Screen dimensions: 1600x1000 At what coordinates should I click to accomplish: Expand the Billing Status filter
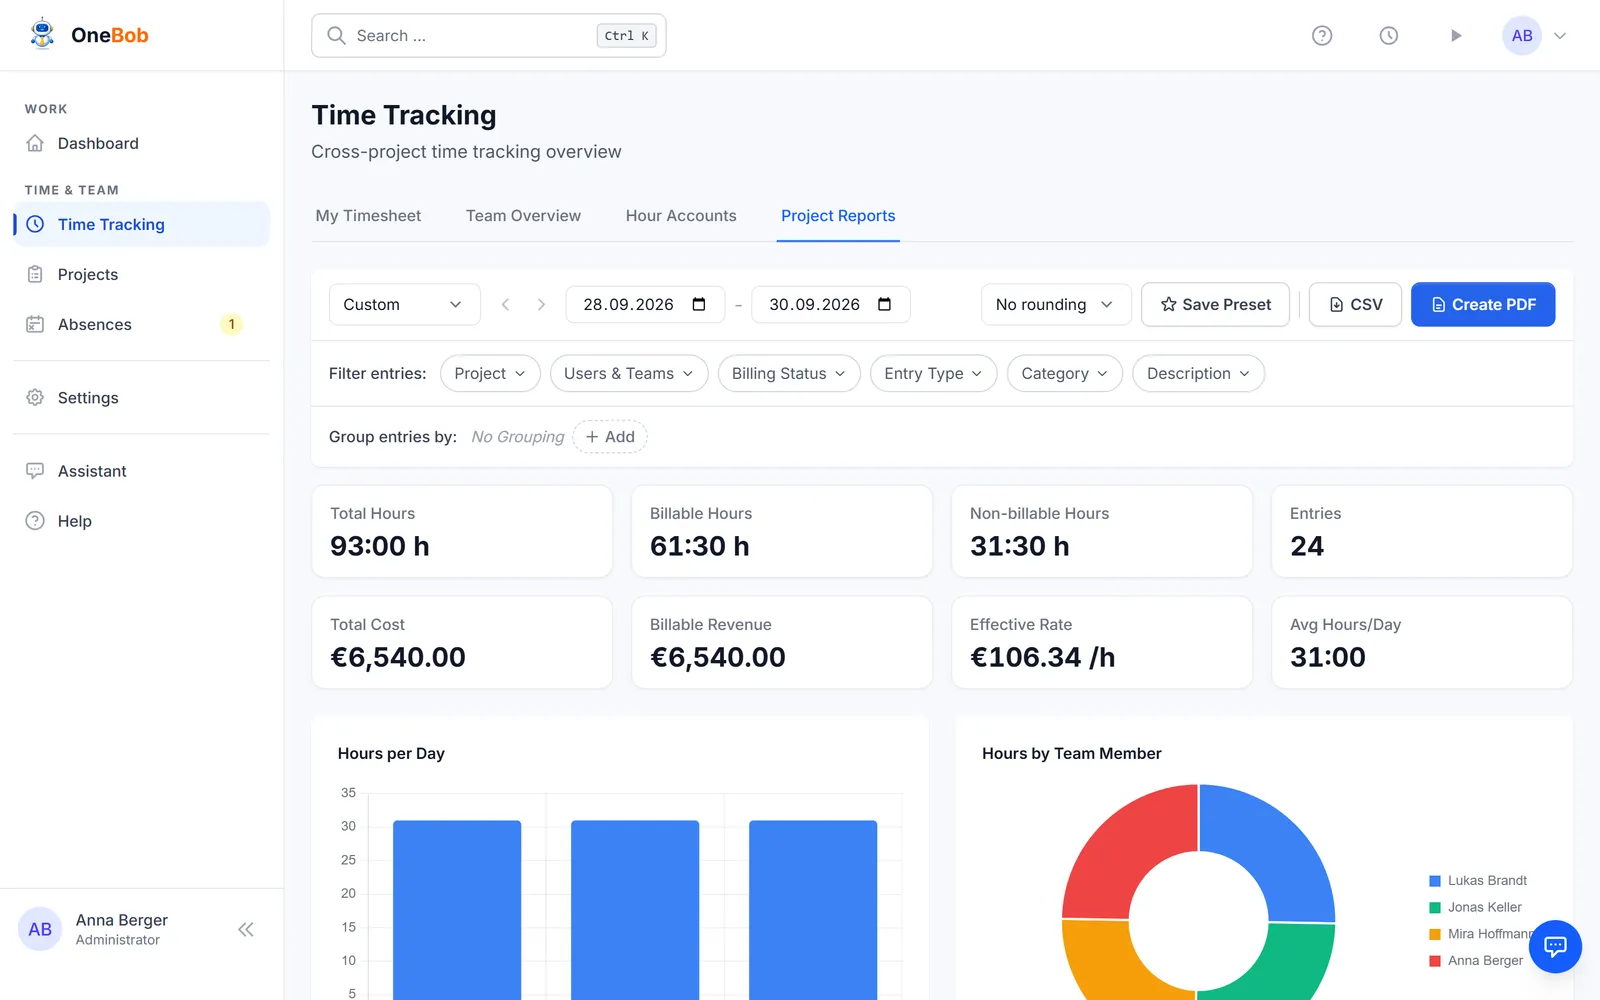click(789, 373)
